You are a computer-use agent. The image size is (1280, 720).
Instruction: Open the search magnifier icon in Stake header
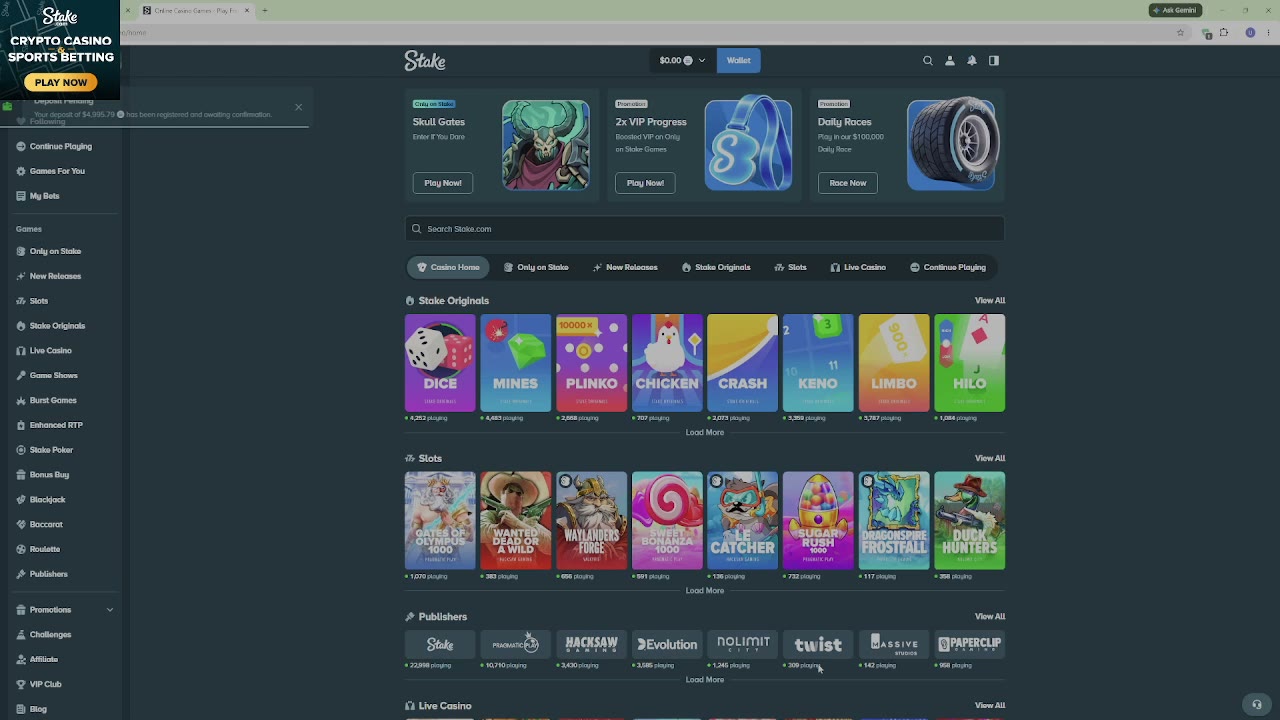928,61
